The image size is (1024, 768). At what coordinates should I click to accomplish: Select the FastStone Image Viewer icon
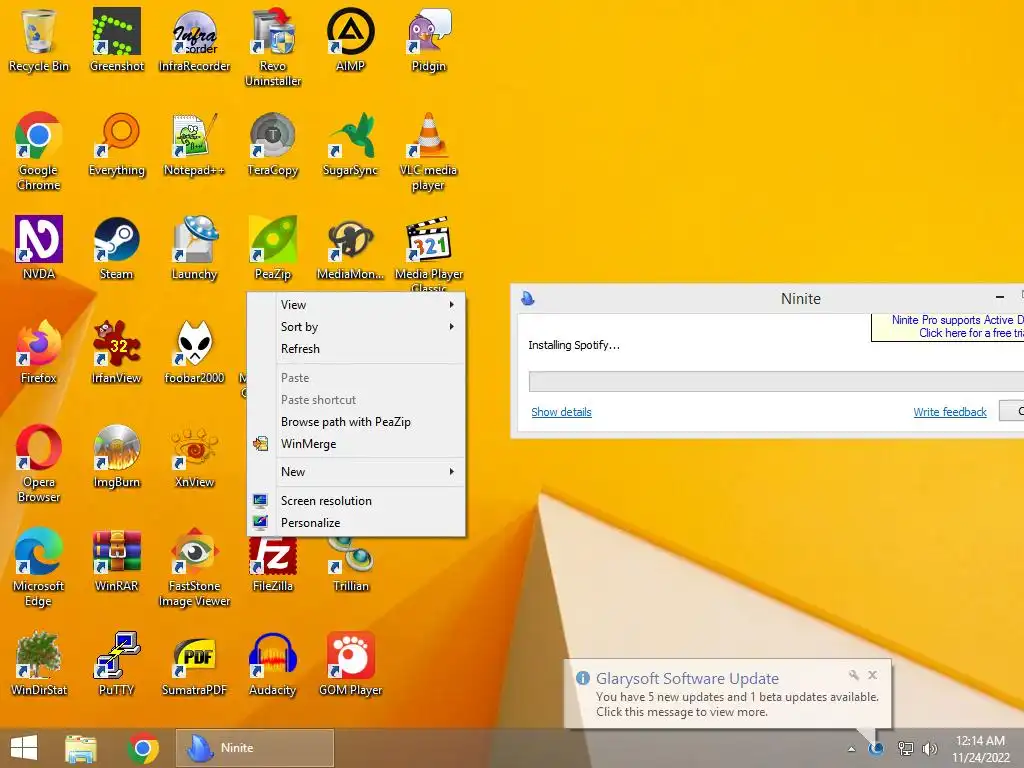[195, 566]
